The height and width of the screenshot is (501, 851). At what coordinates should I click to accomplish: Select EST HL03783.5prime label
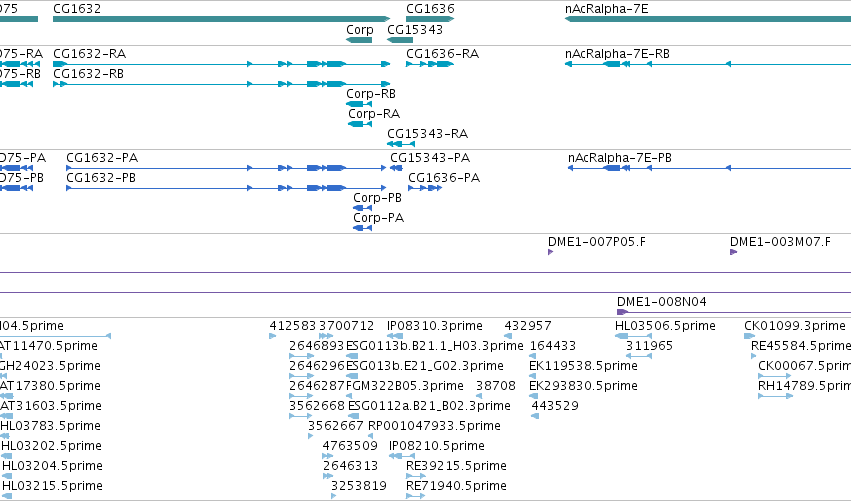pos(50,426)
